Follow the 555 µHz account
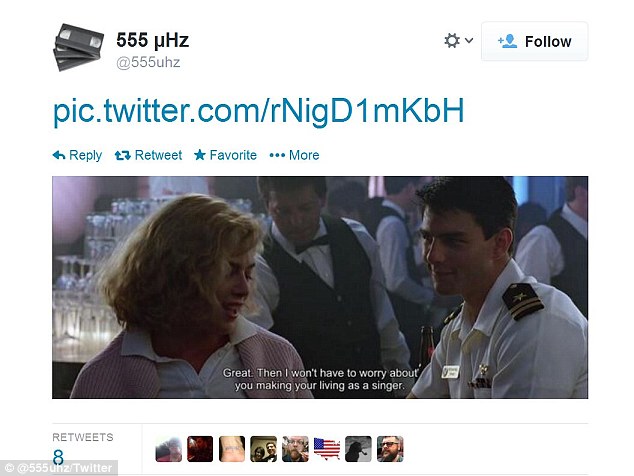This screenshot has width=634, height=476. (x=535, y=41)
